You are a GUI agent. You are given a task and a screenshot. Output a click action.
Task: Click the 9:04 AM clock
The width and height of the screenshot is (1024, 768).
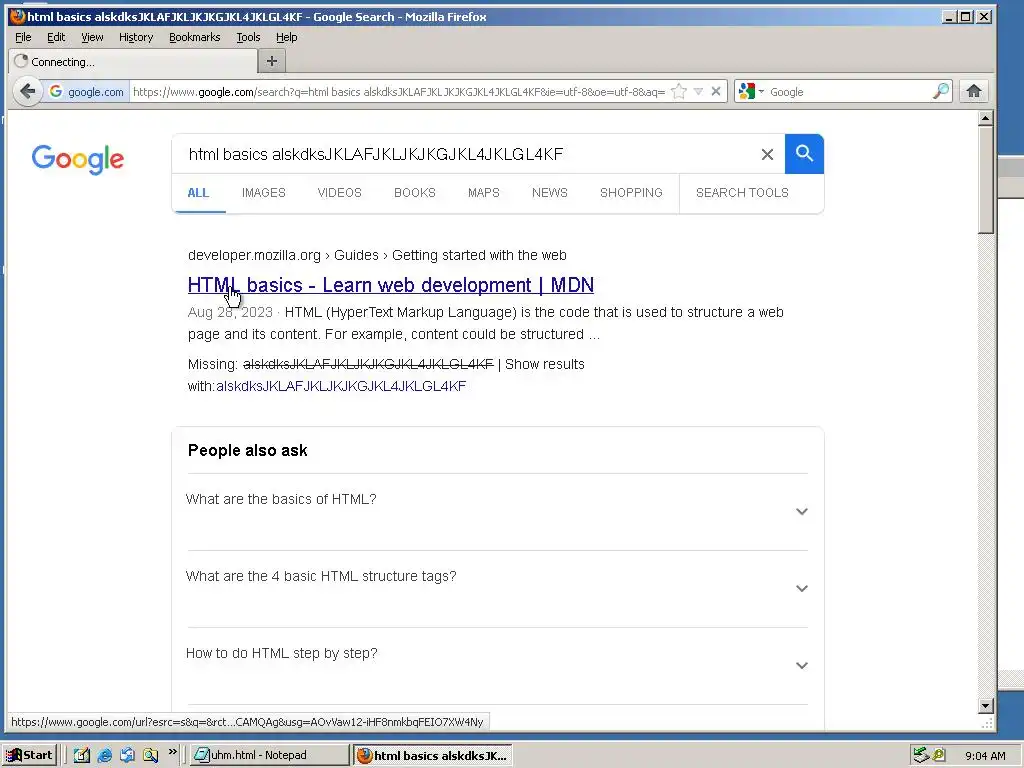click(985, 756)
